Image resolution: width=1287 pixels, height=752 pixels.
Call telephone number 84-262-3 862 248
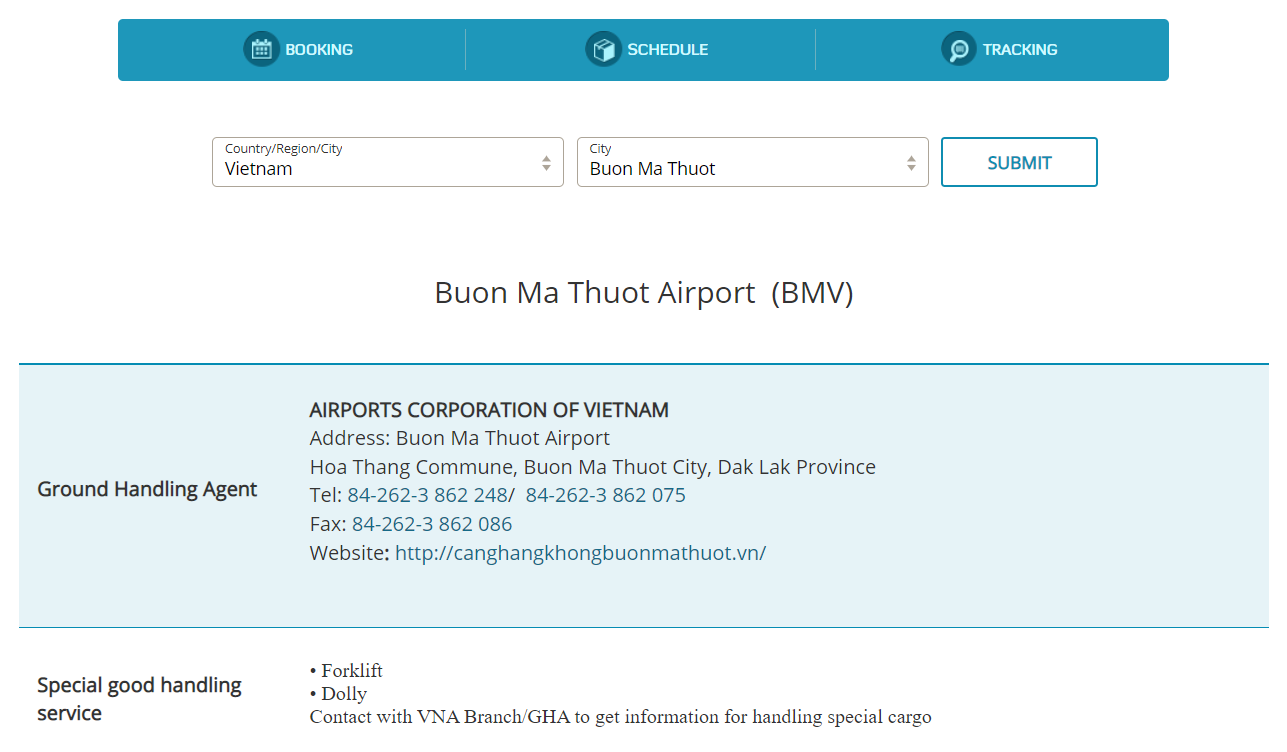tap(428, 495)
